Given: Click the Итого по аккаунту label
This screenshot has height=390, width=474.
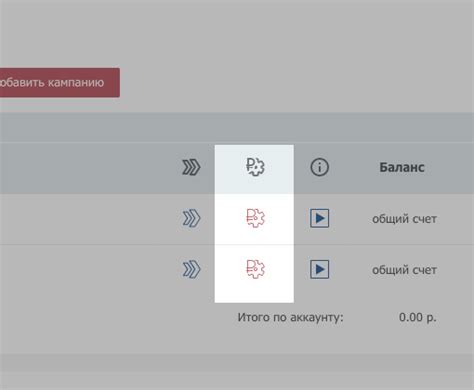Looking at the screenshot, I should pyautogui.click(x=290, y=318).
